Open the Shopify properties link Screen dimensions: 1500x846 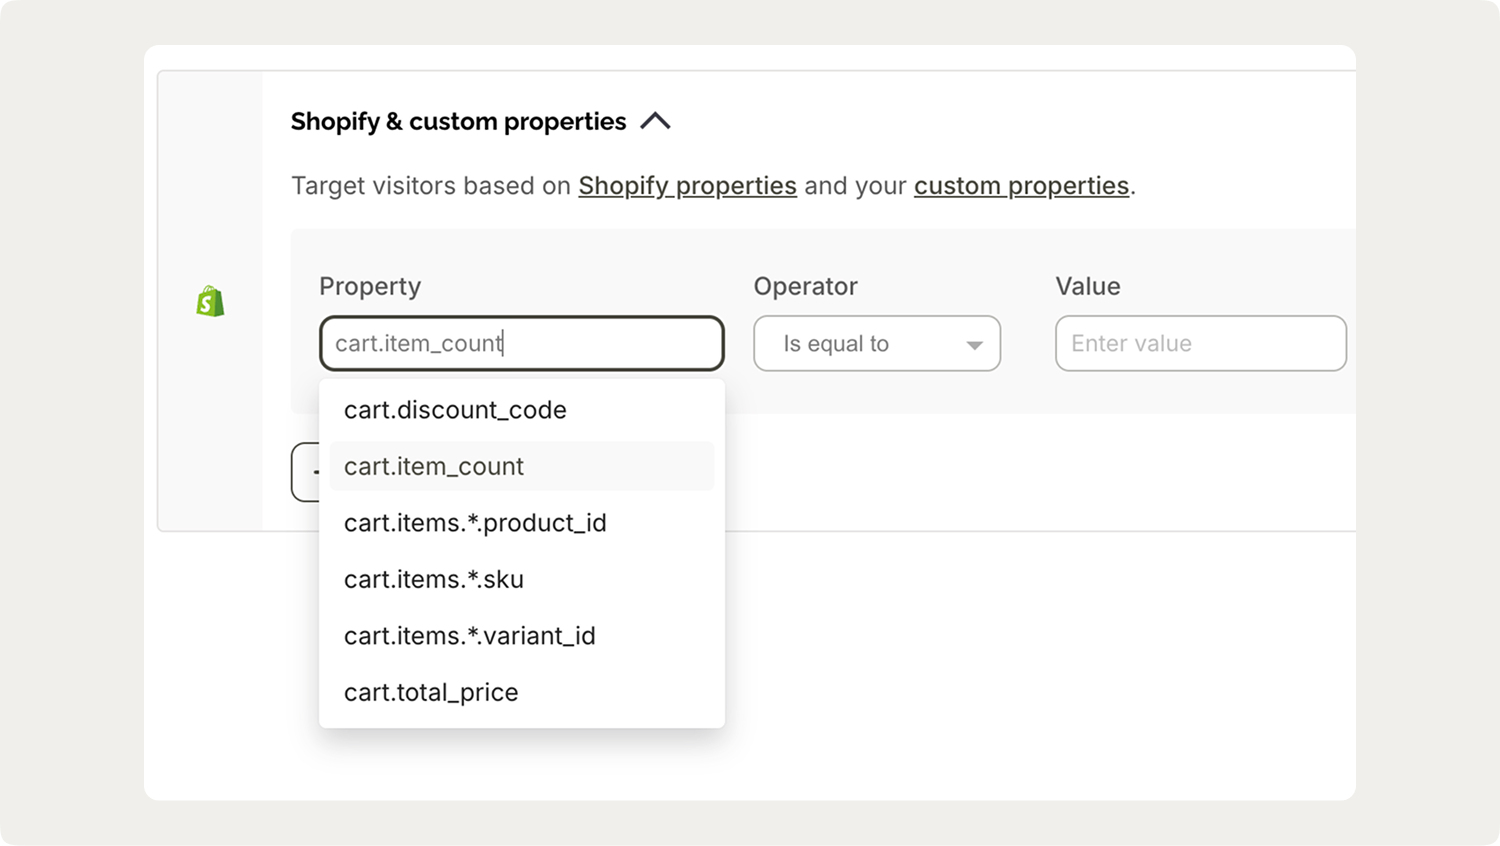click(687, 186)
